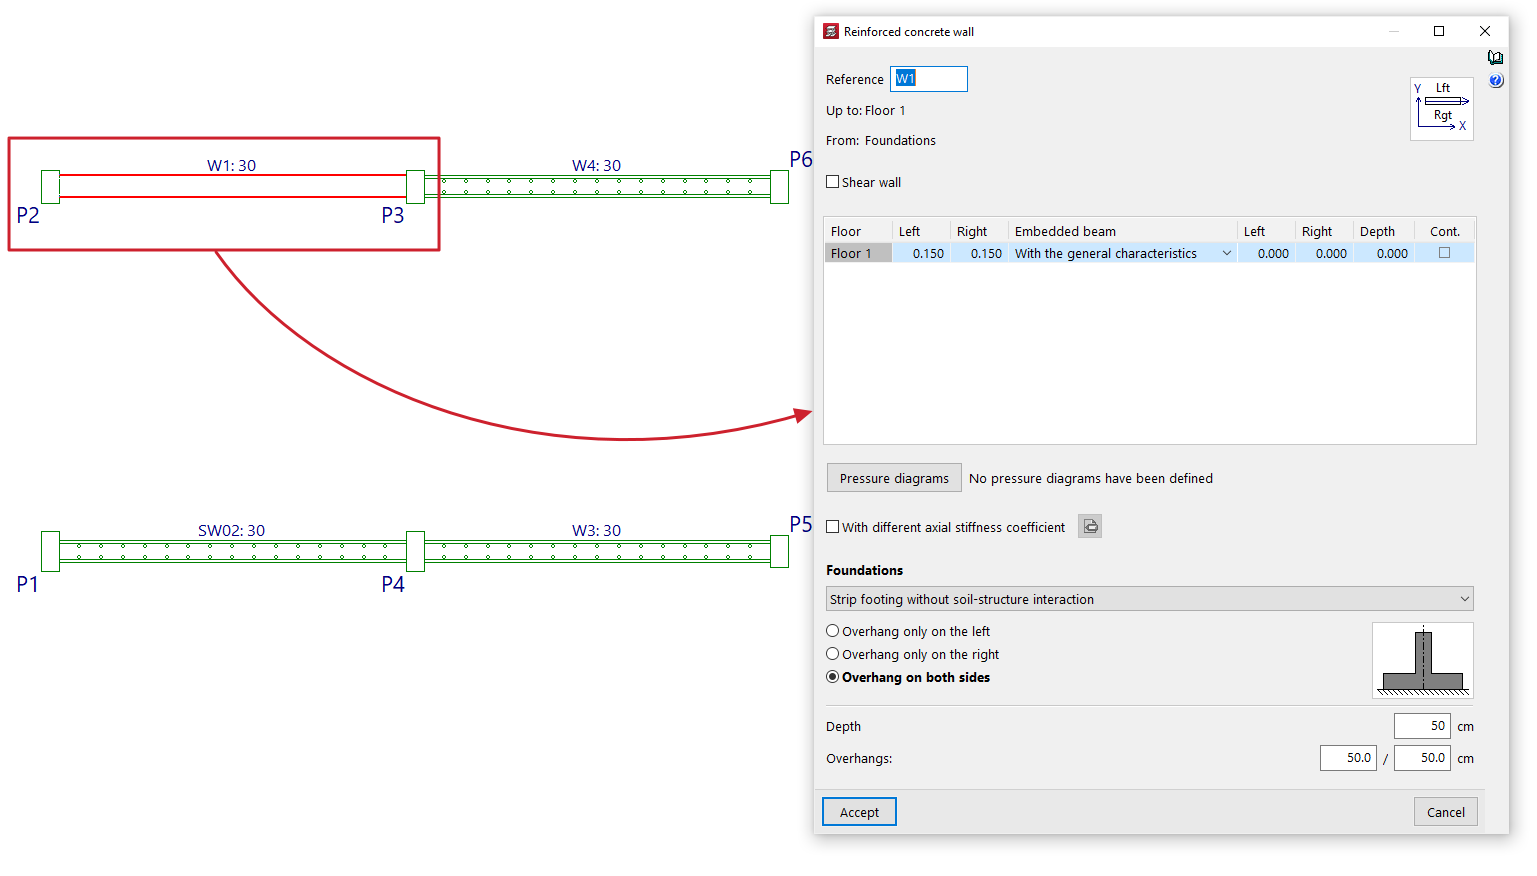Click 'No pressure diagrams have been defined' text

[1091, 478]
